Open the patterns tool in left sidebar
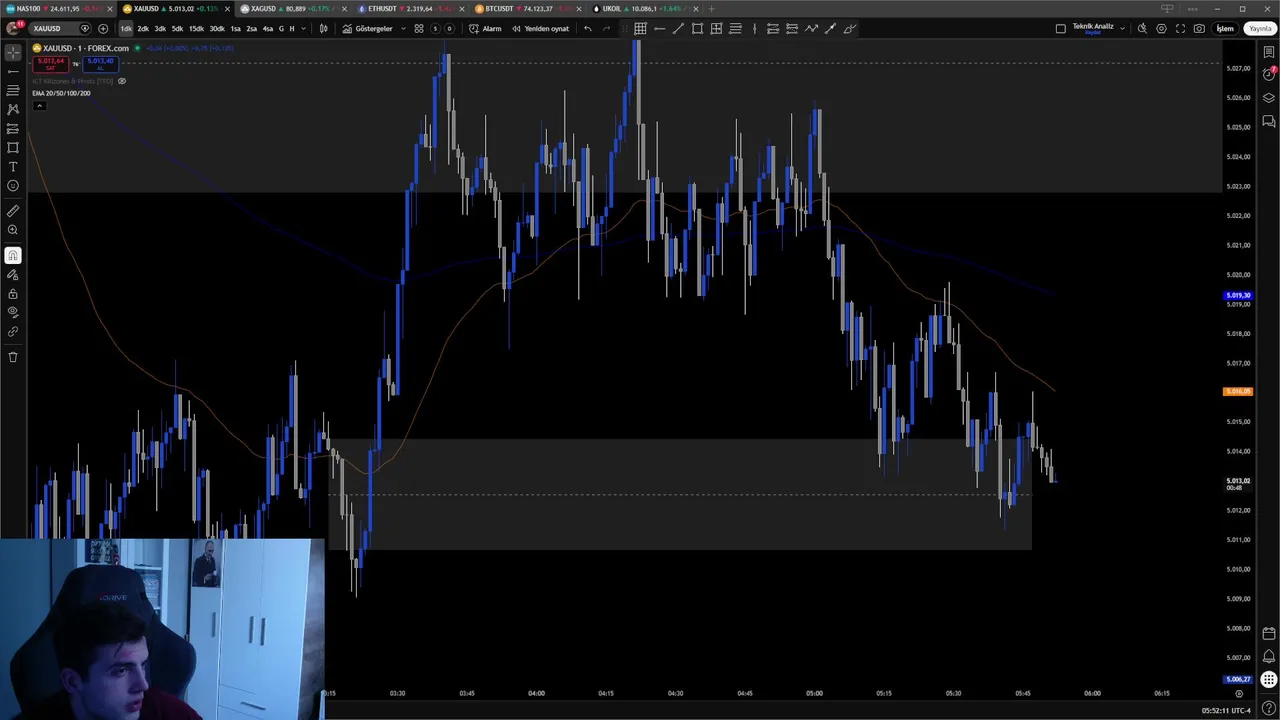The image size is (1280, 720). coord(13,109)
